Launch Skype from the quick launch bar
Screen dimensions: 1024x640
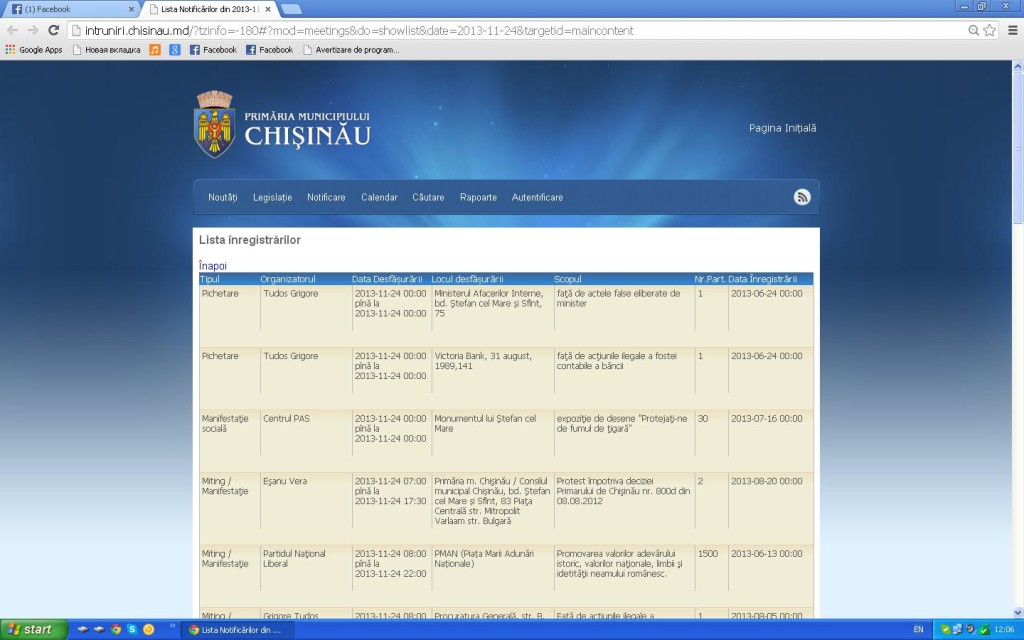click(132, 629)
